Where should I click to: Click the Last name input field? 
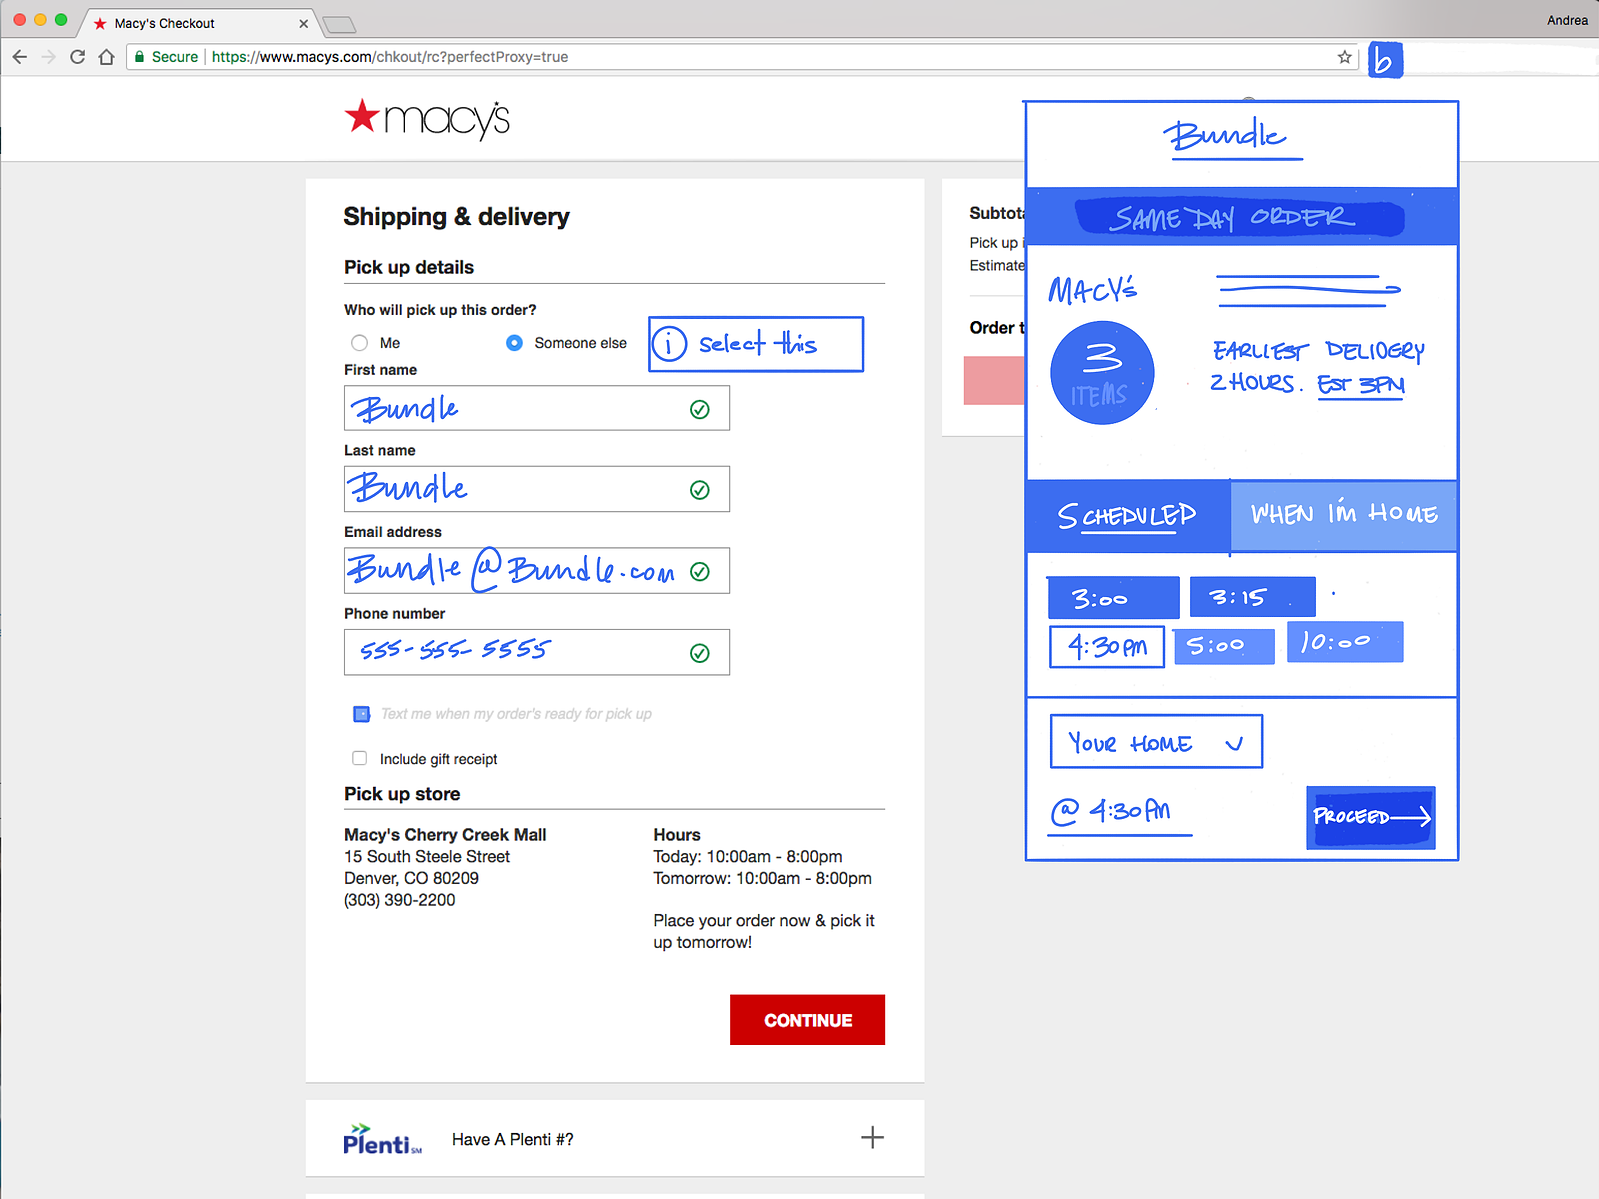(x=537, y=489)
